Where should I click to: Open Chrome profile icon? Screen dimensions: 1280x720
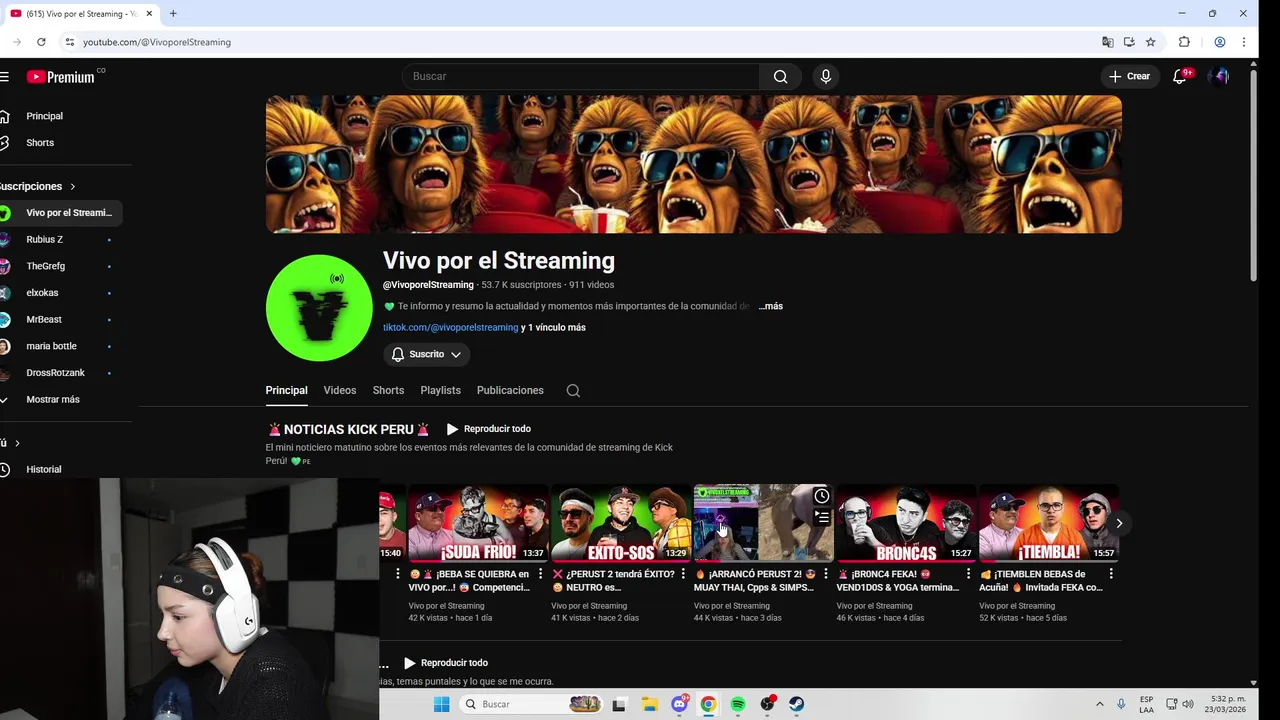[x=1220, y=42]
